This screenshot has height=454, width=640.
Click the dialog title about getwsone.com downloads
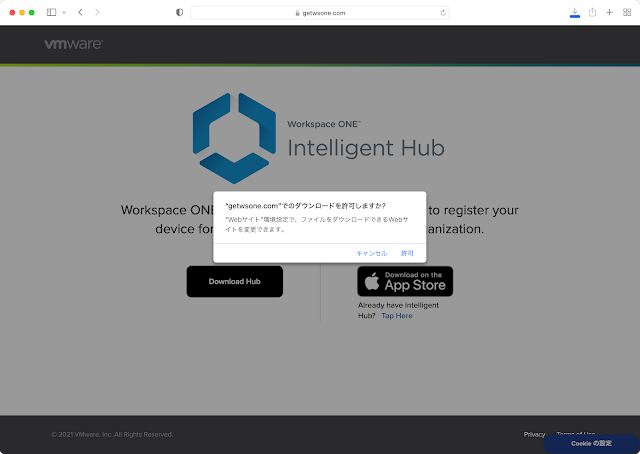click(305, 206)
